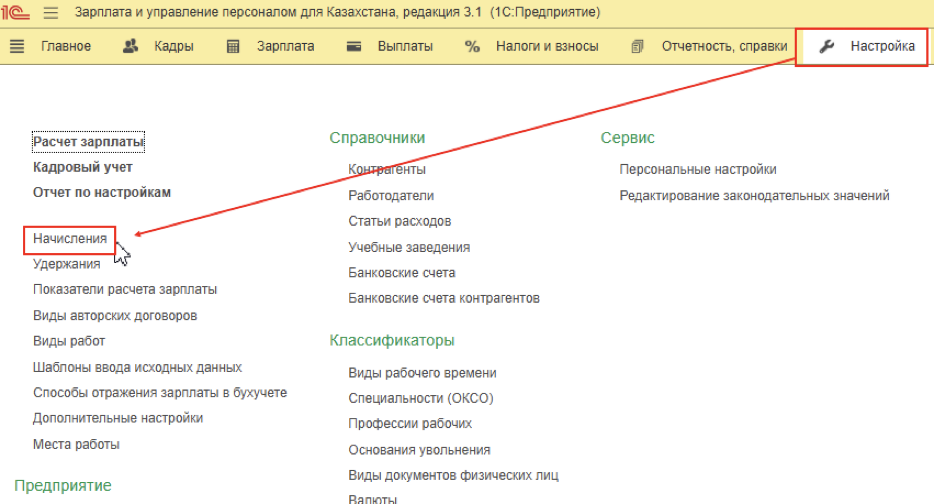This screenshot has height=504, width=934.
Task: Open Специальности (ОКСО) classifier
Action: [421, 398]
